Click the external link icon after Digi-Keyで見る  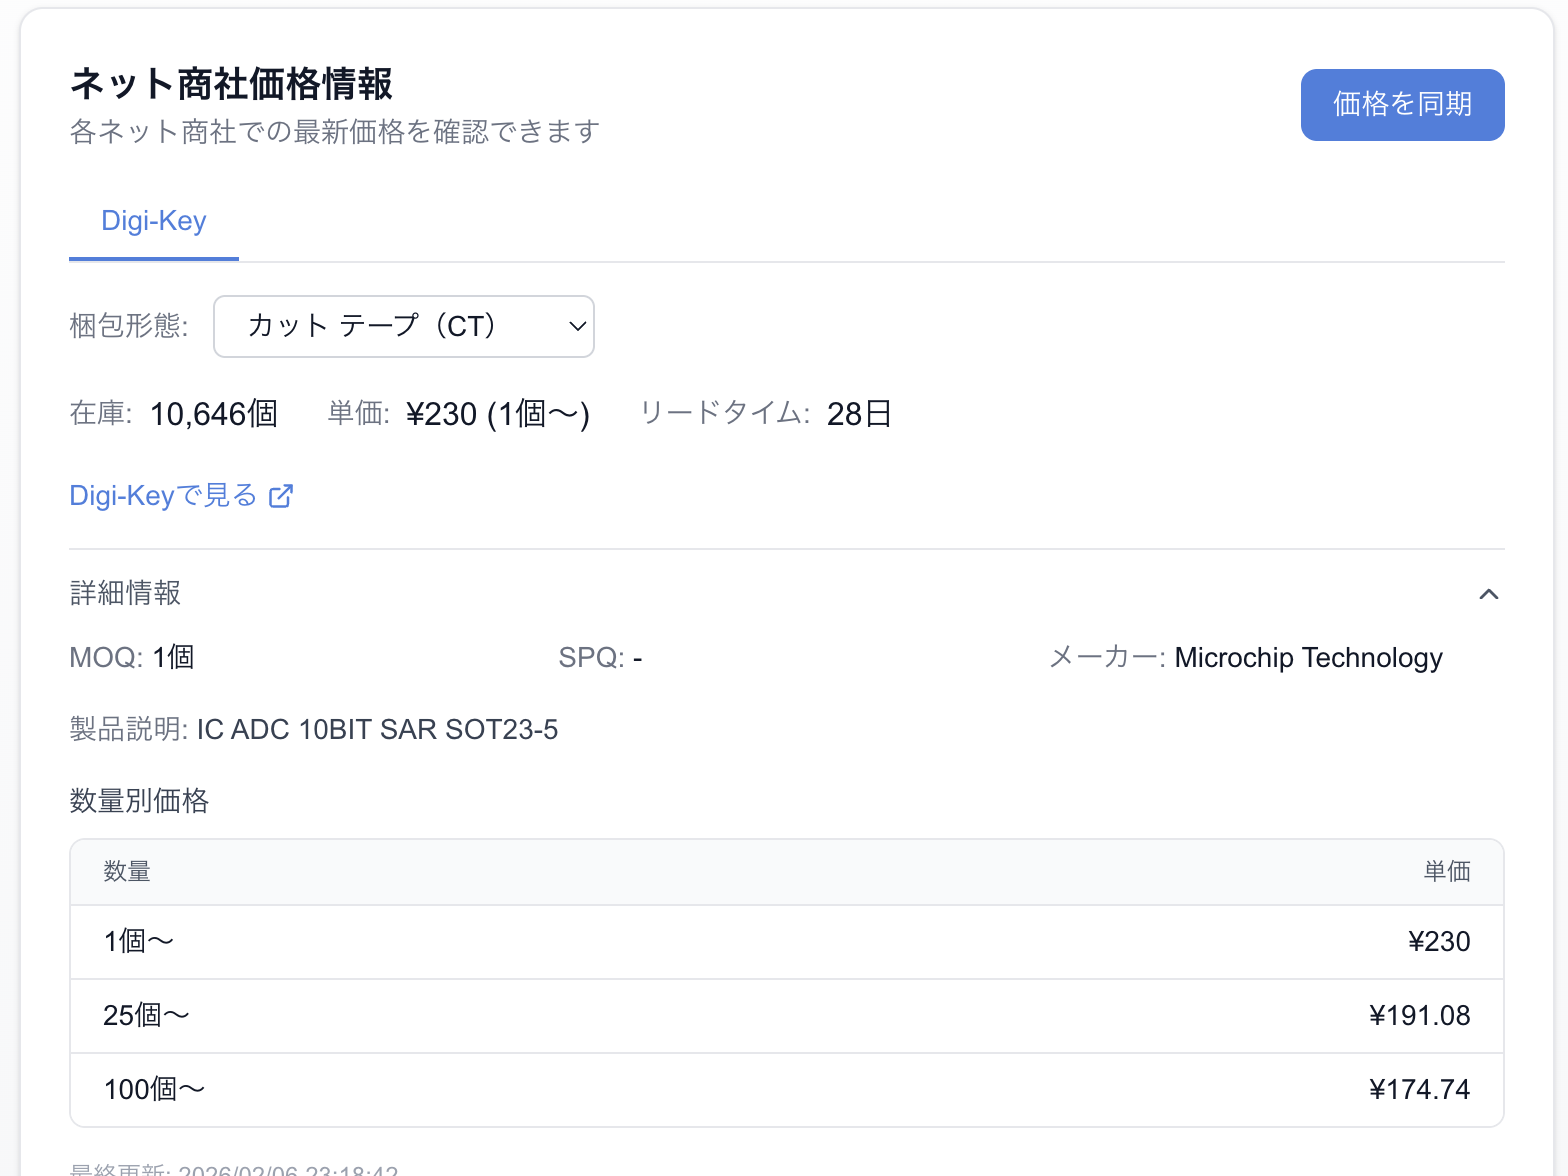[x=281, y=496]
